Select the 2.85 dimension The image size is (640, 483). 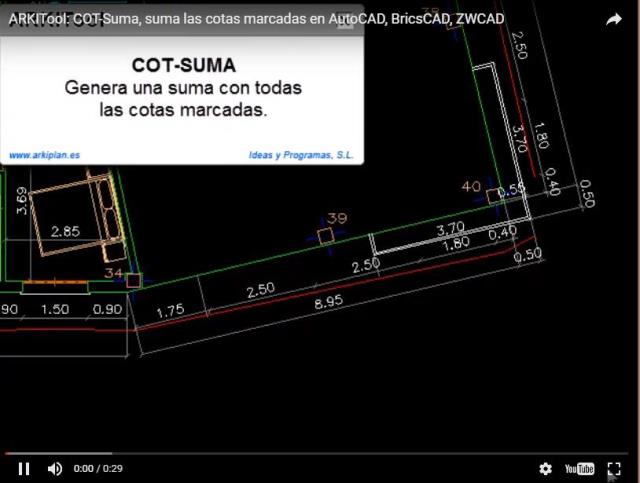tap(65, 231)
